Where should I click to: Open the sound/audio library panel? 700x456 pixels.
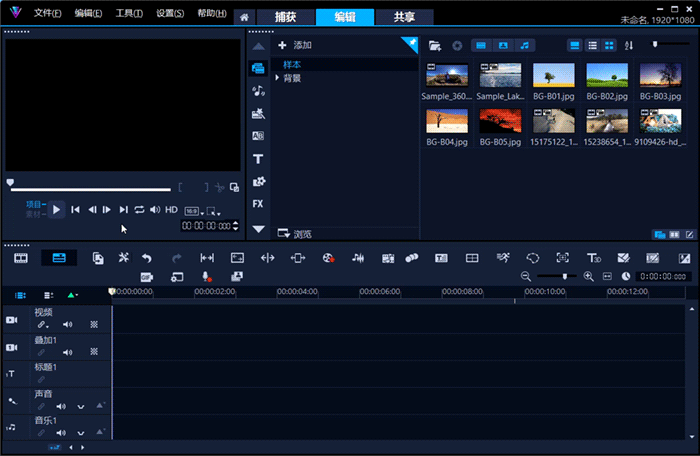coord(258,91)
